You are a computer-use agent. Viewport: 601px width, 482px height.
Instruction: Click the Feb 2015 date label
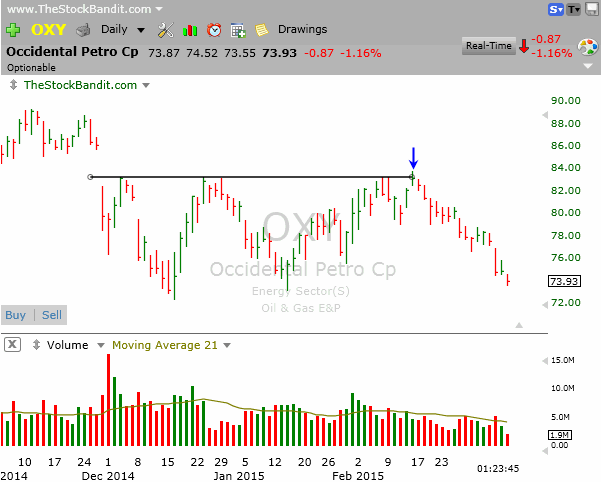coord(358,476)
